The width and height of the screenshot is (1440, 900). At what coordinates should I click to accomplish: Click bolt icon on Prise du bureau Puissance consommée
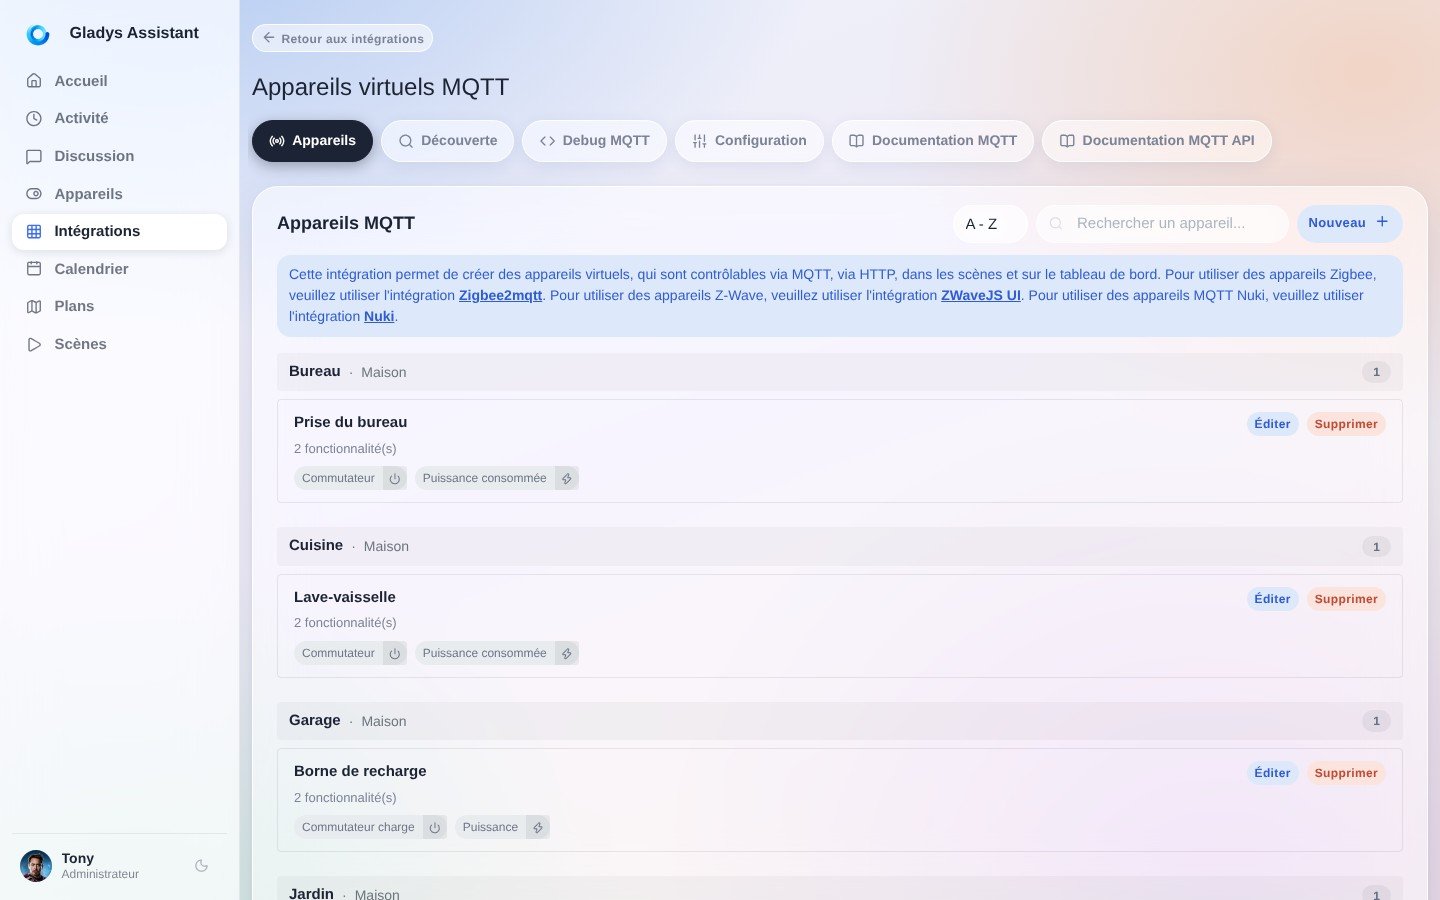pyautogui.click(x=567, y=479)
